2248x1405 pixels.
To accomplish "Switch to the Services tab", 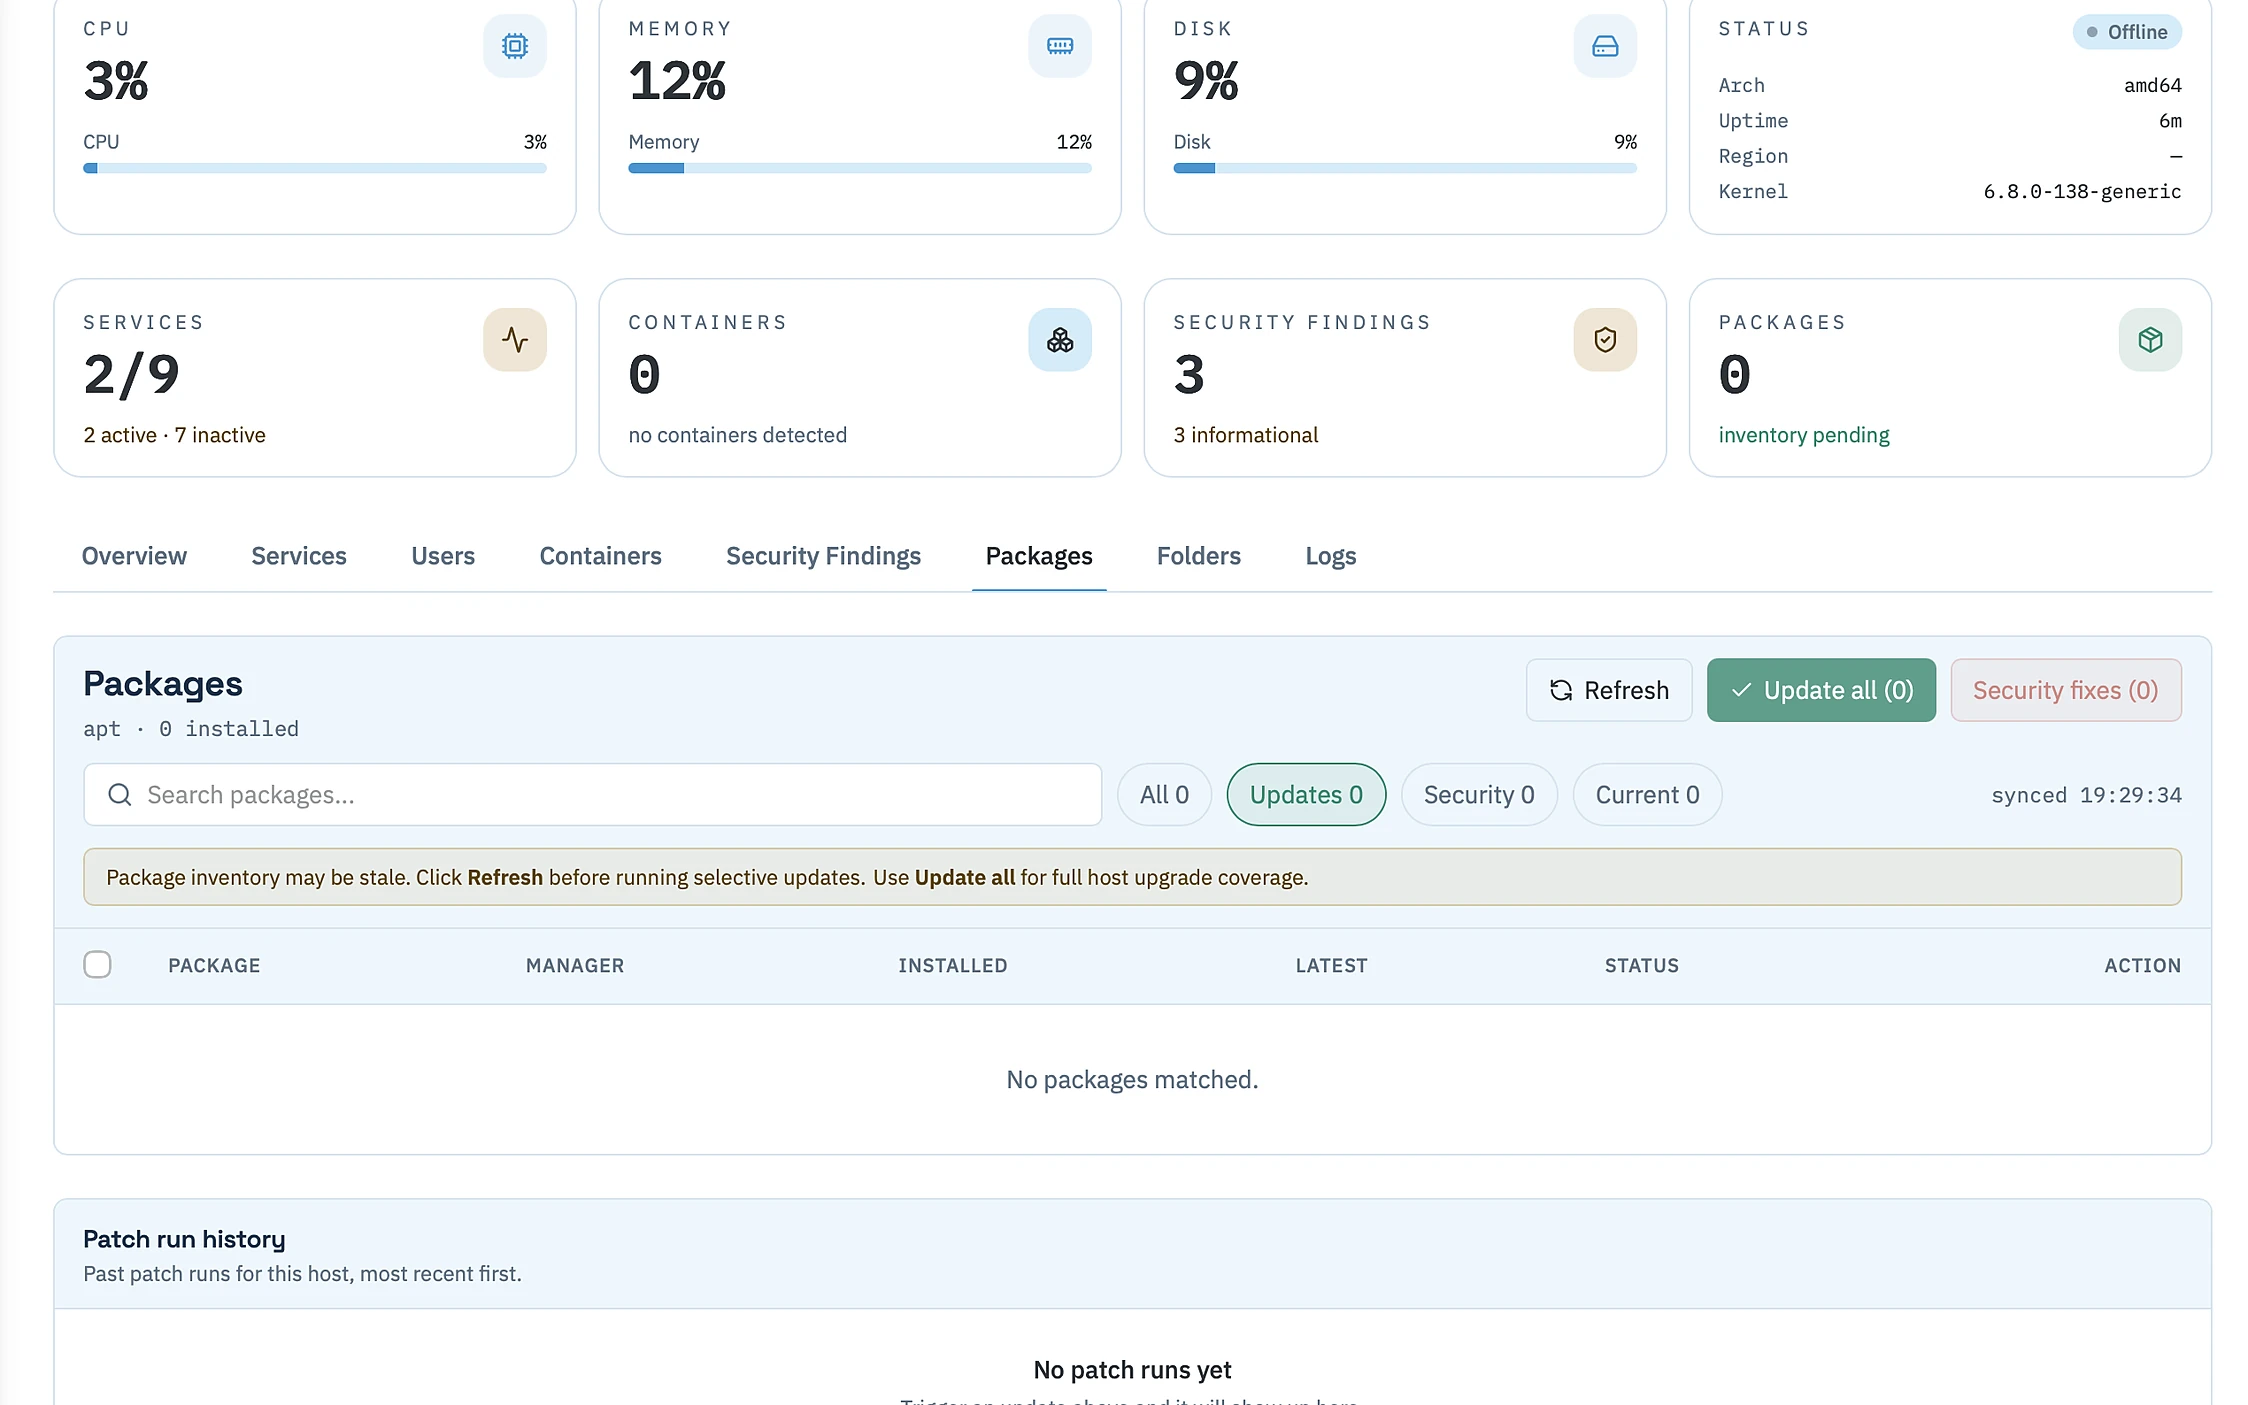I will pyautogui.click(x=299, y=556).
